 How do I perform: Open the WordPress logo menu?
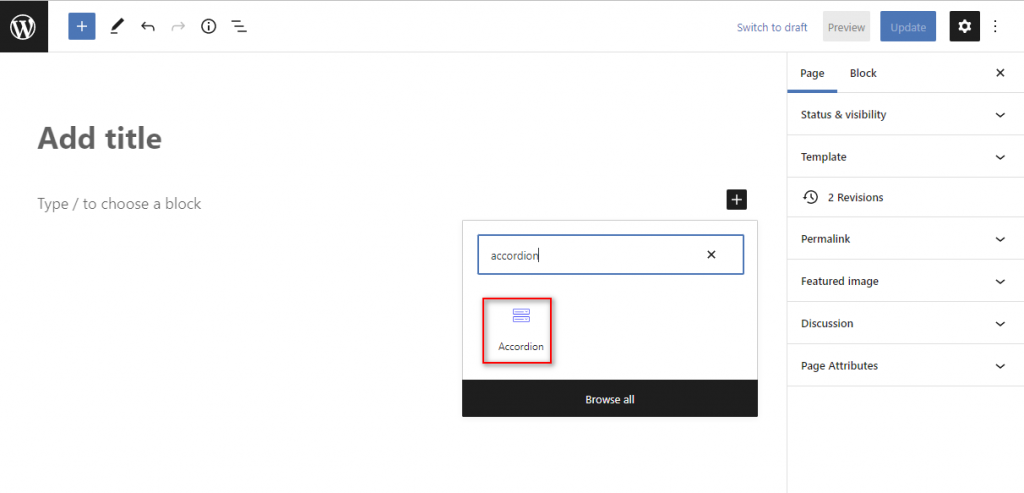24,26
